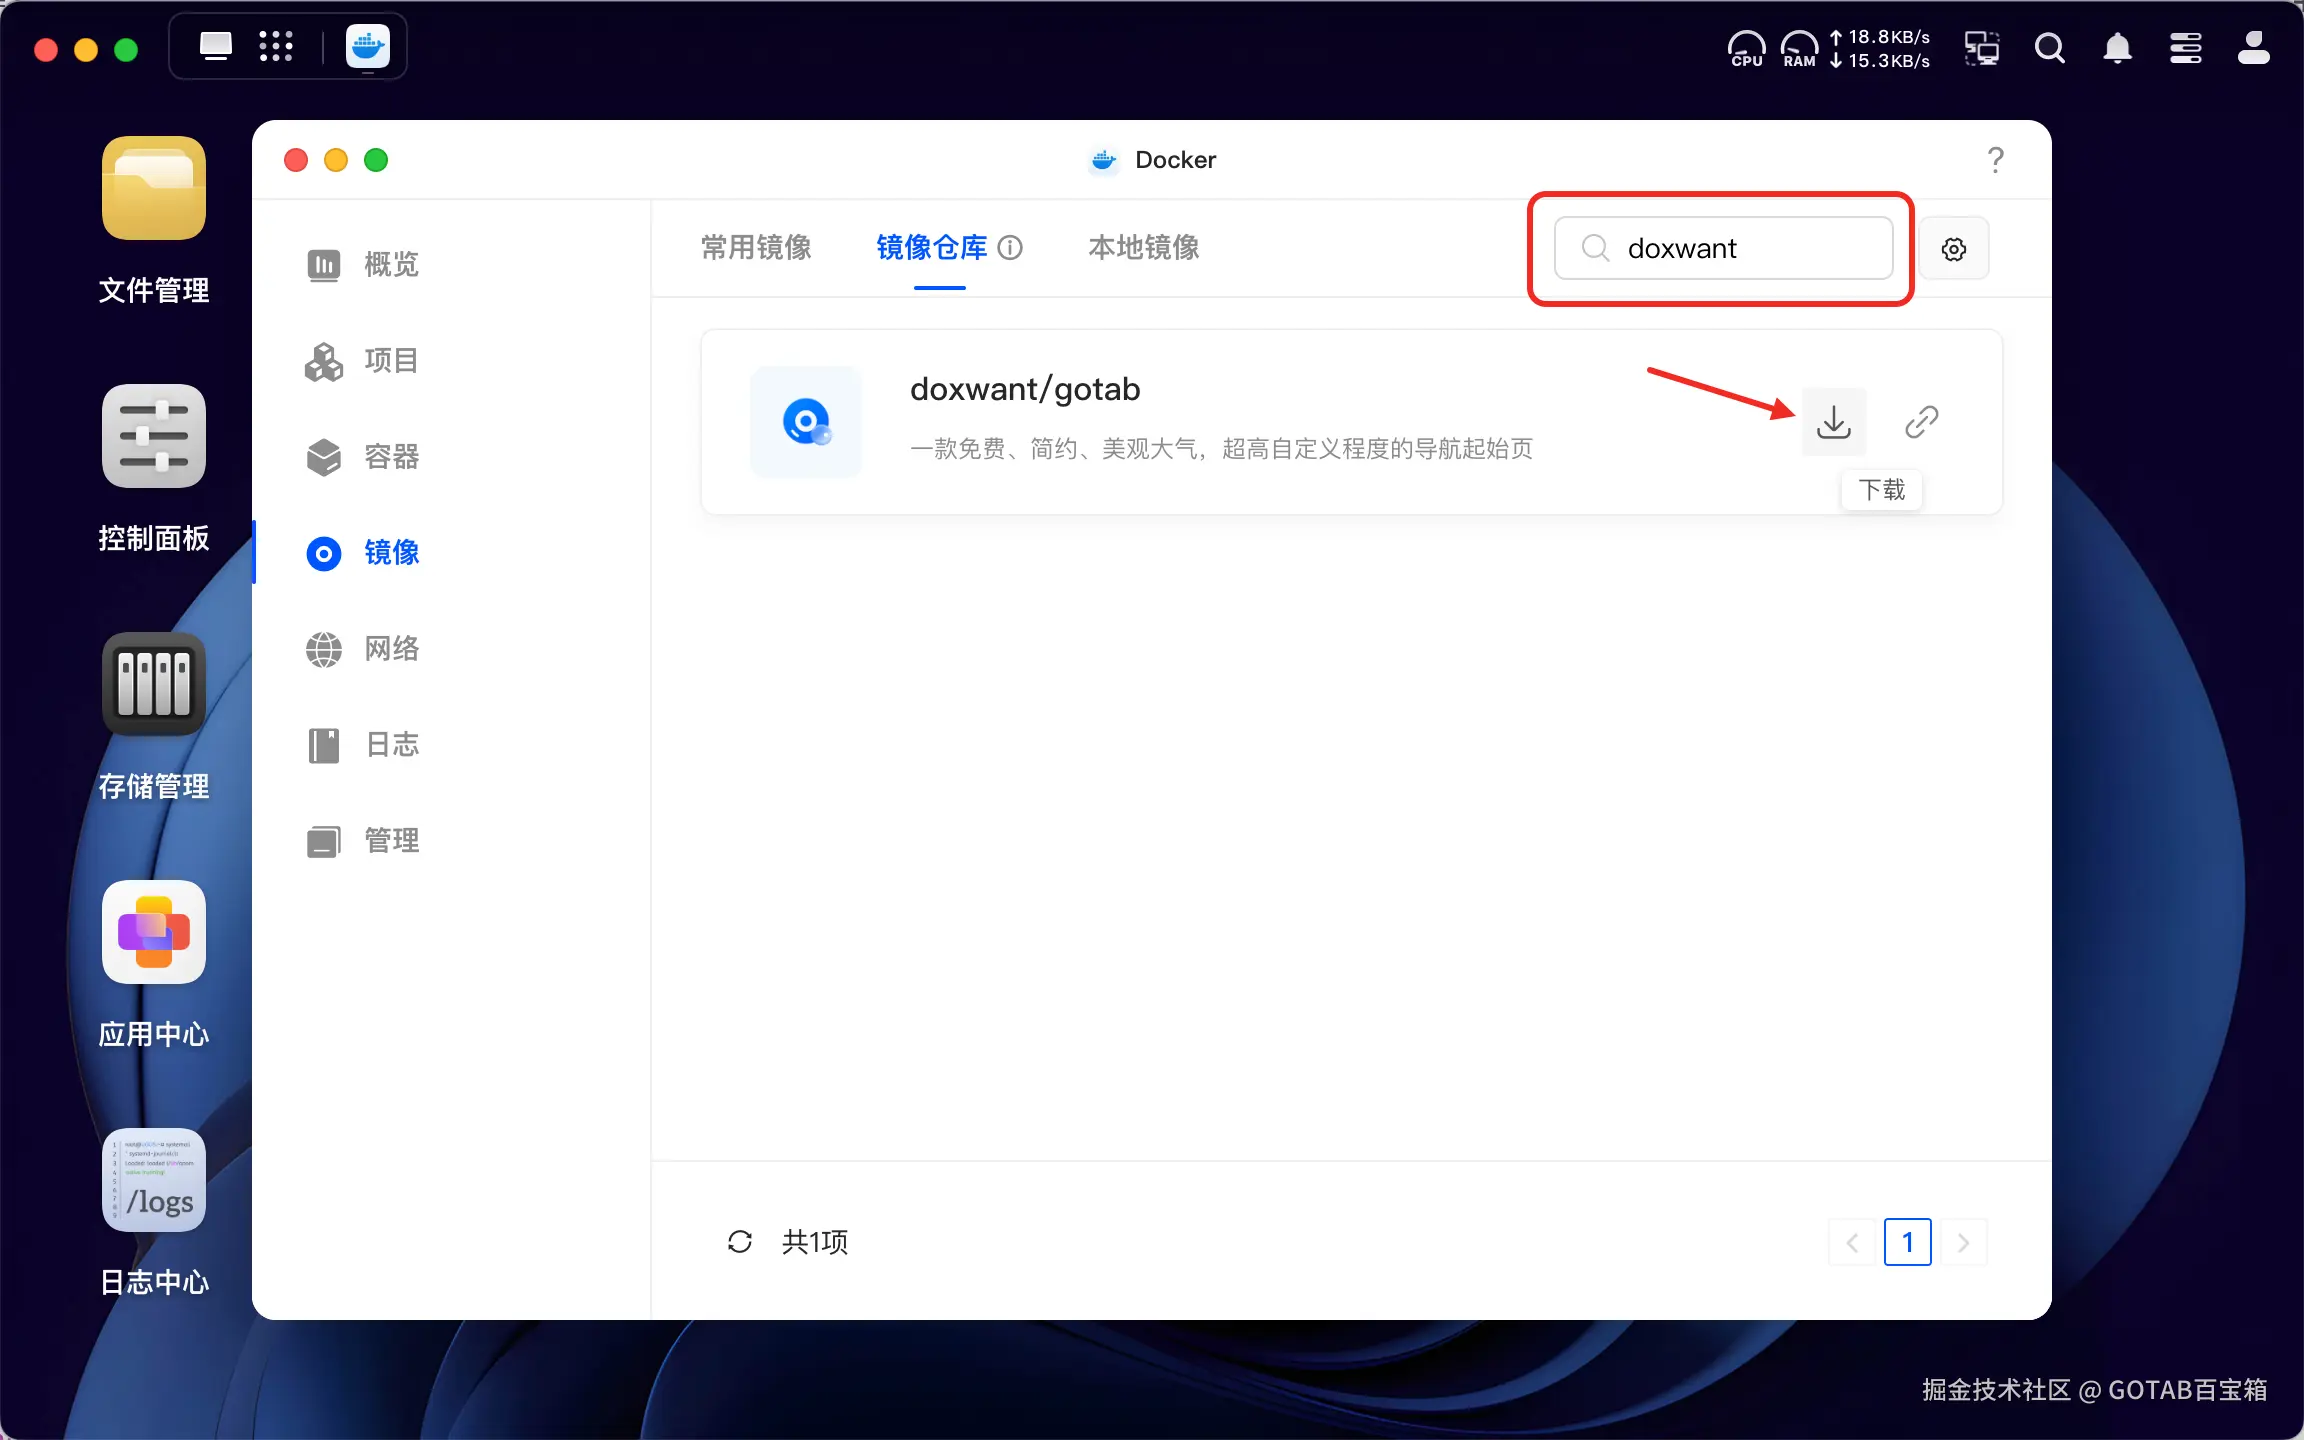This screenshot has width=2304, height=1440.
Task: Open the app grid launcher icon
Action: coord(276,47)
